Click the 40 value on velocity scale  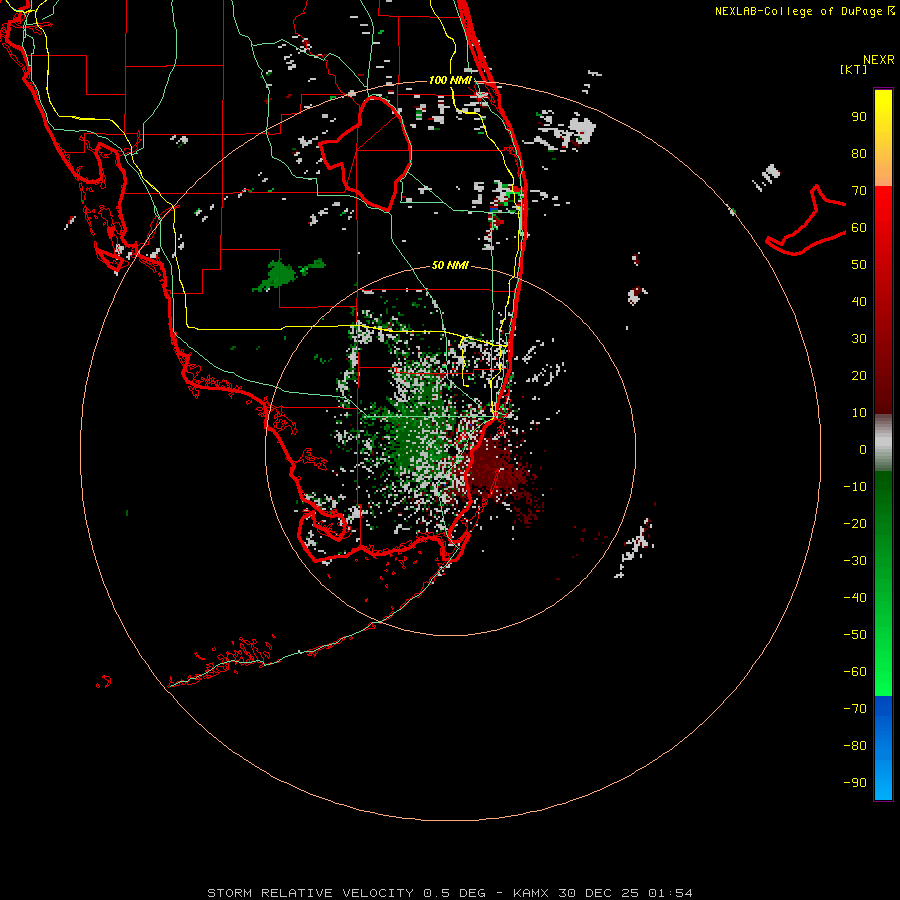(859, 301)
